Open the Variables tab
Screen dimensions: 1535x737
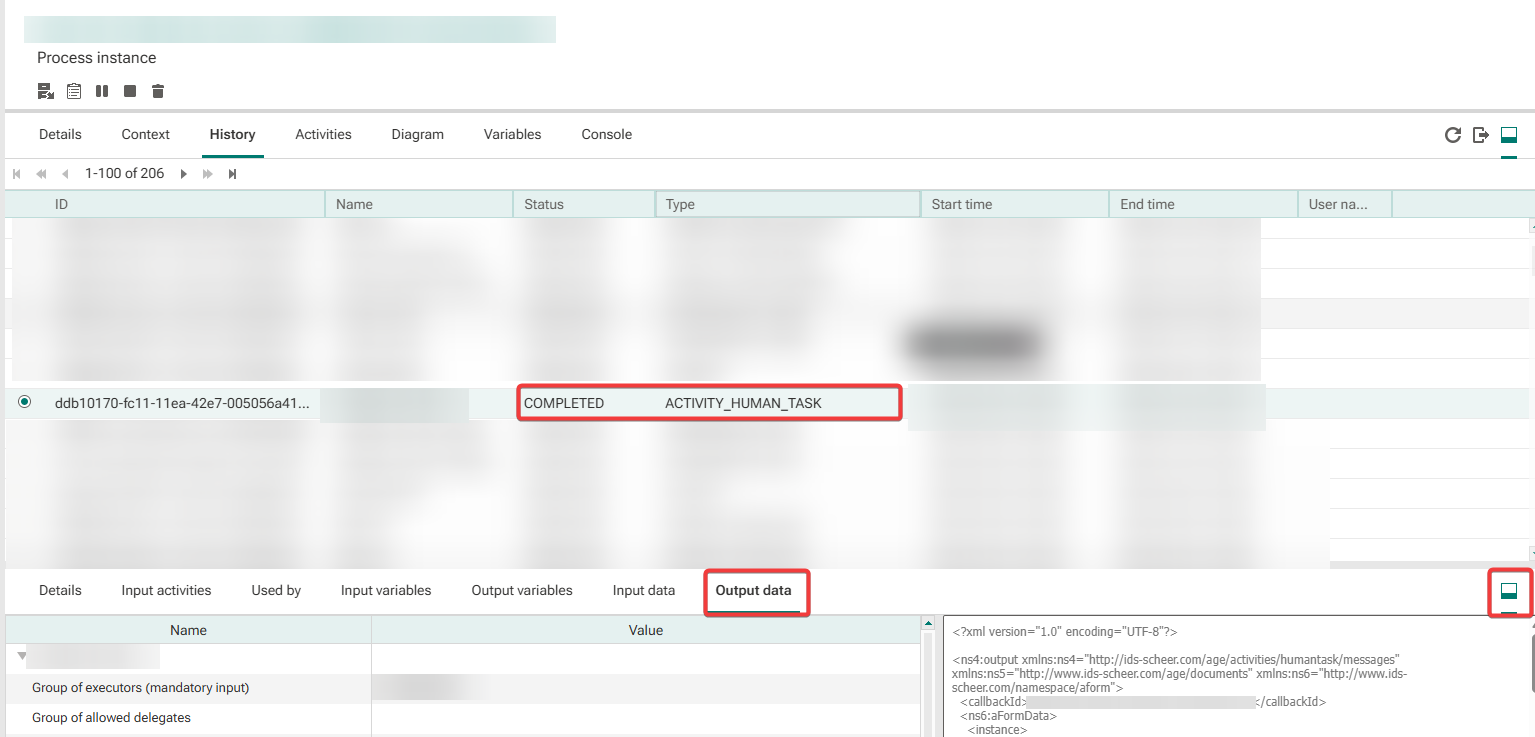[512, 134]
